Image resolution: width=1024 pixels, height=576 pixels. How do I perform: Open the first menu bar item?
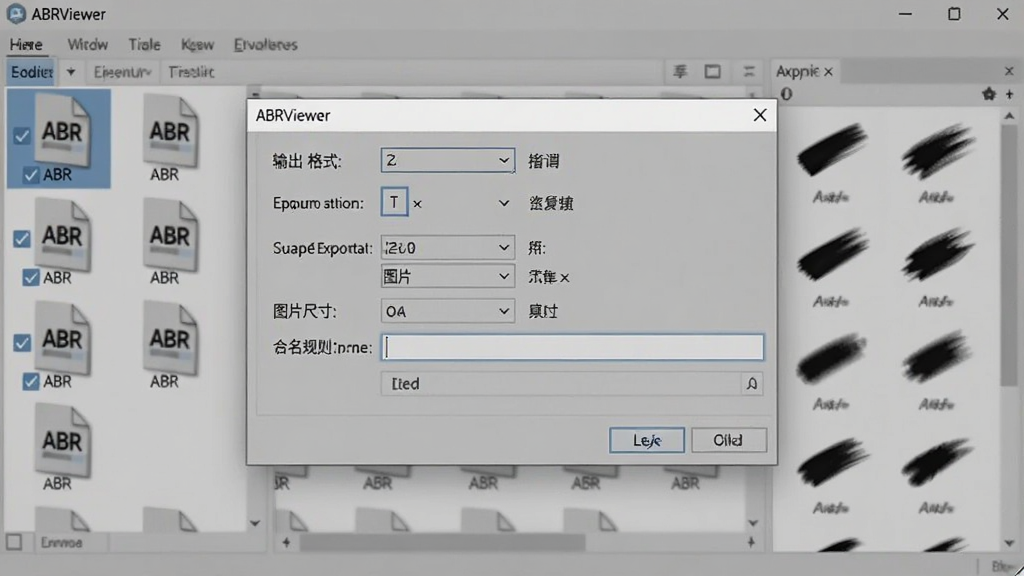click(26, 44)
